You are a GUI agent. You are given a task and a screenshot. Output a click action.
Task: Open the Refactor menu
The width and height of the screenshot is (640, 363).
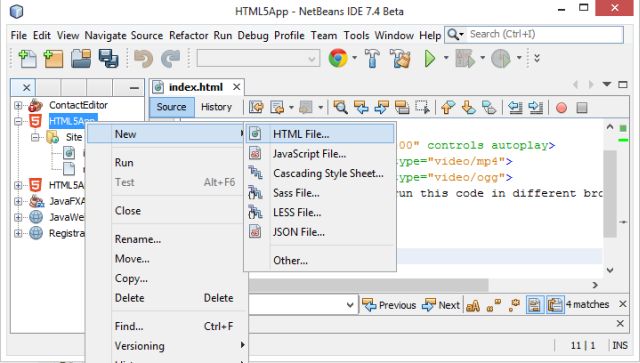tap(189, 36)
